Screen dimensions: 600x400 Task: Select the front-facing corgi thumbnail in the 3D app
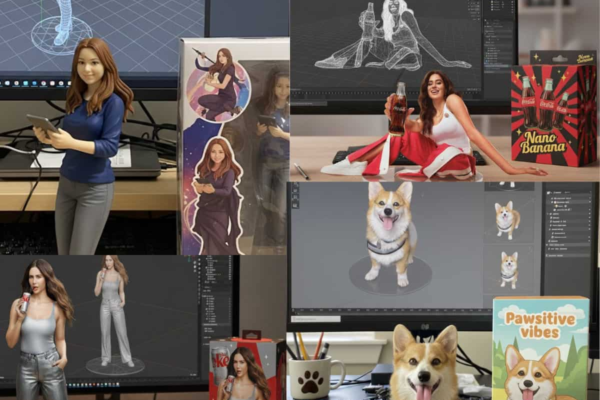(x=509, y=269)
